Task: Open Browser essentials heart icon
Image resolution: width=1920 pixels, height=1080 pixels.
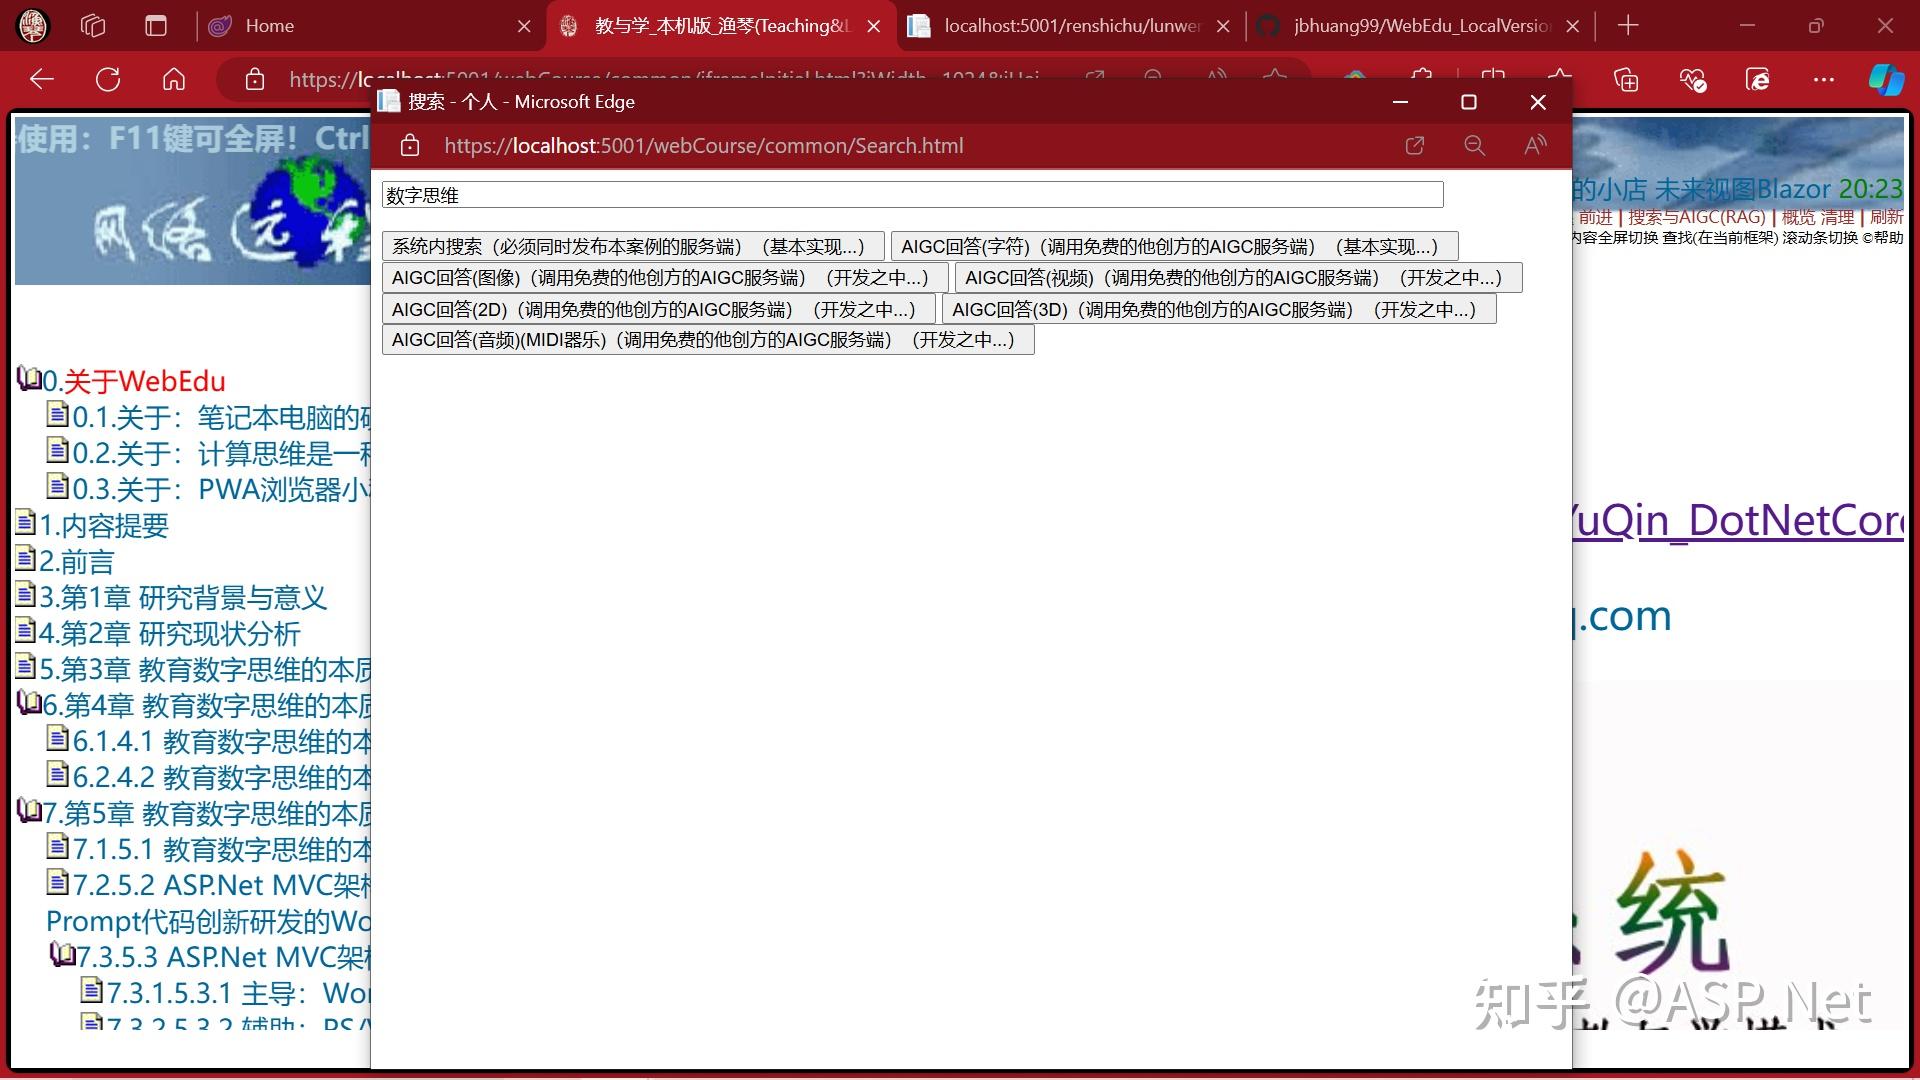Action: (x=1692, y=79)
